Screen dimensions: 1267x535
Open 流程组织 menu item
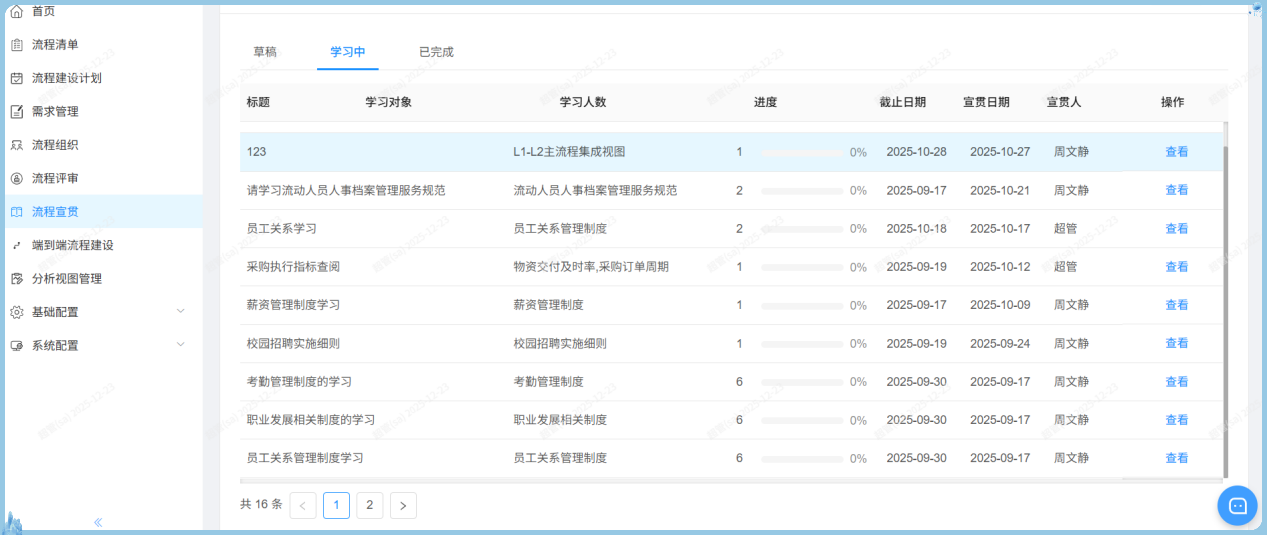pyautogui.click(x=55, y=145)
